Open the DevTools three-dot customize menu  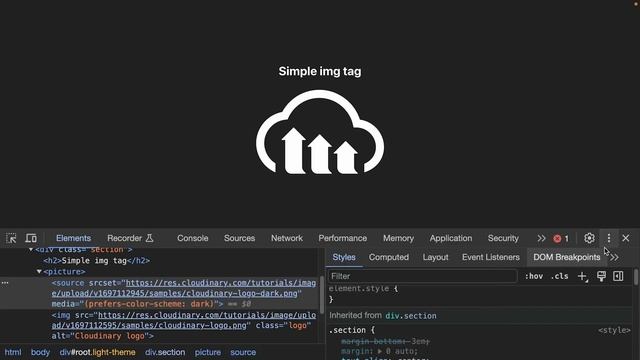click(x=609, y=238)
